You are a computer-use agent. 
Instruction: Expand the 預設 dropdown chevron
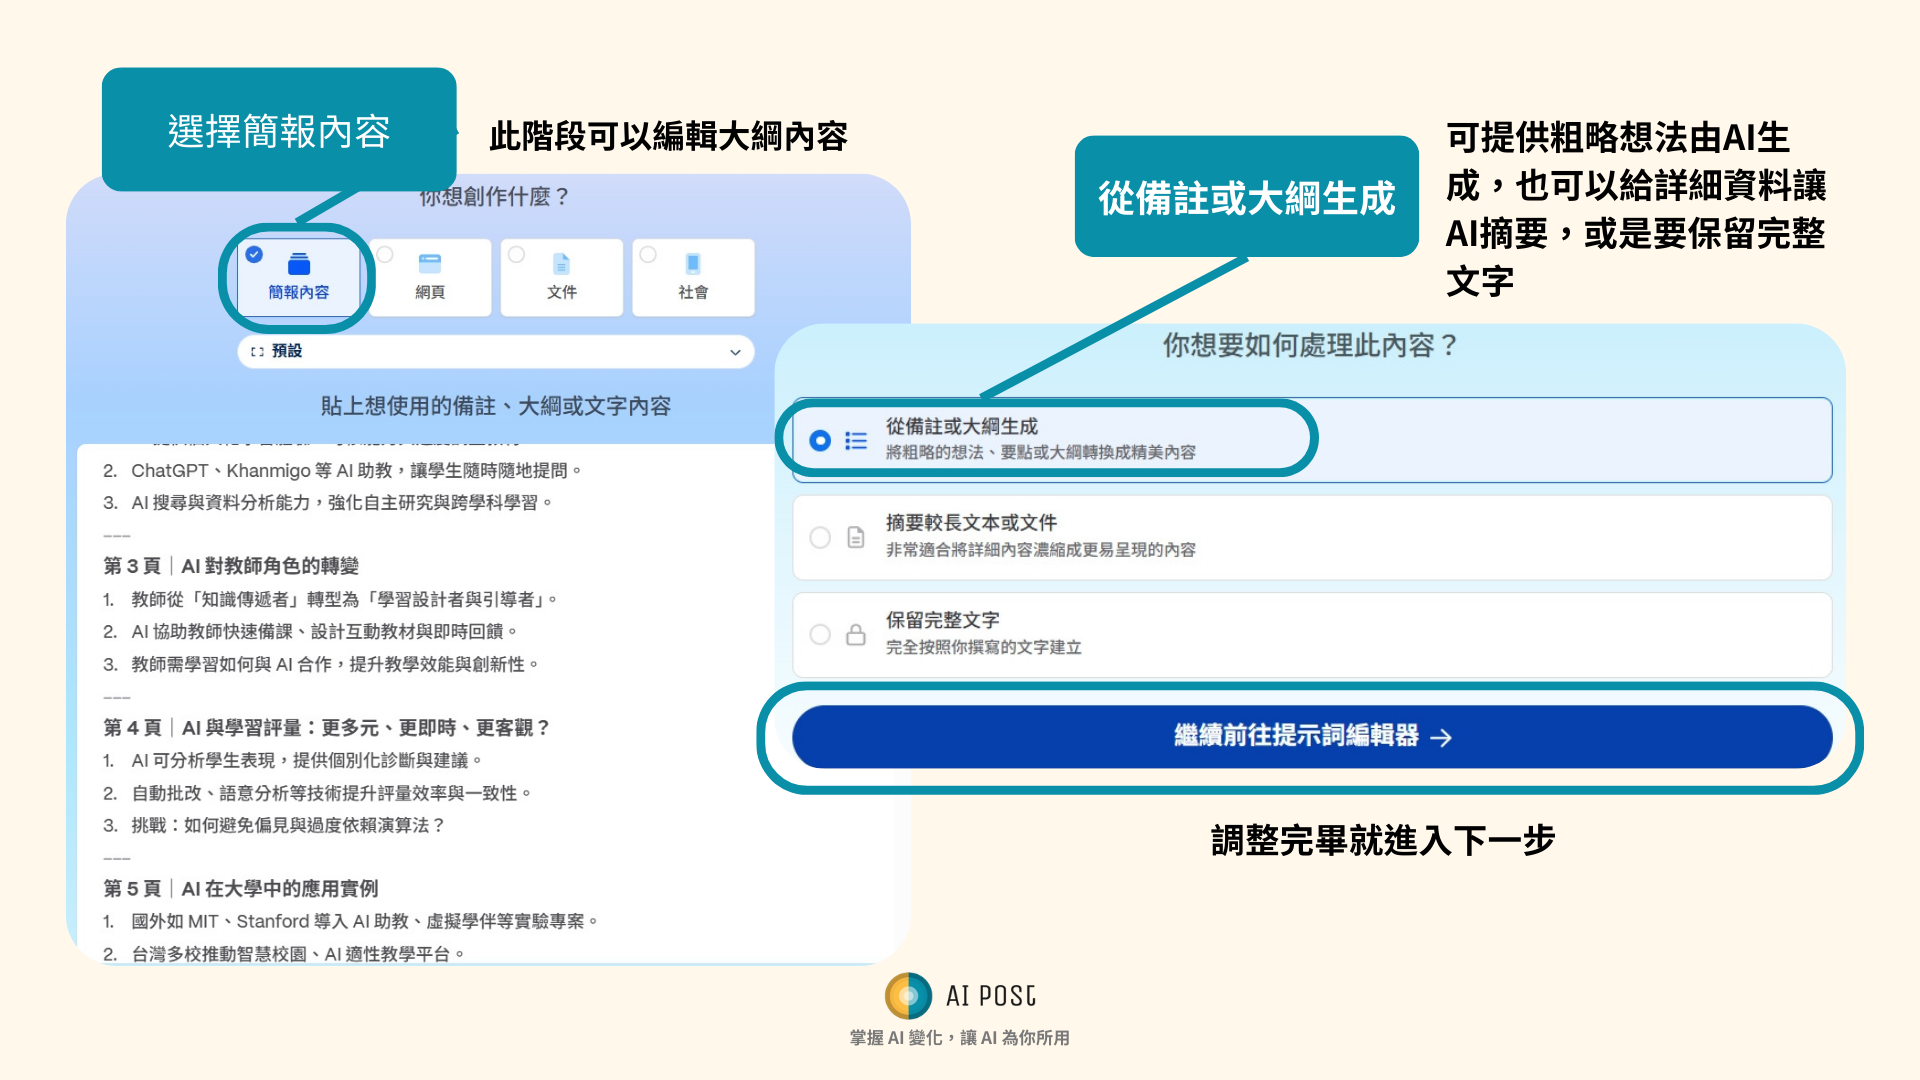coord(735,352)
